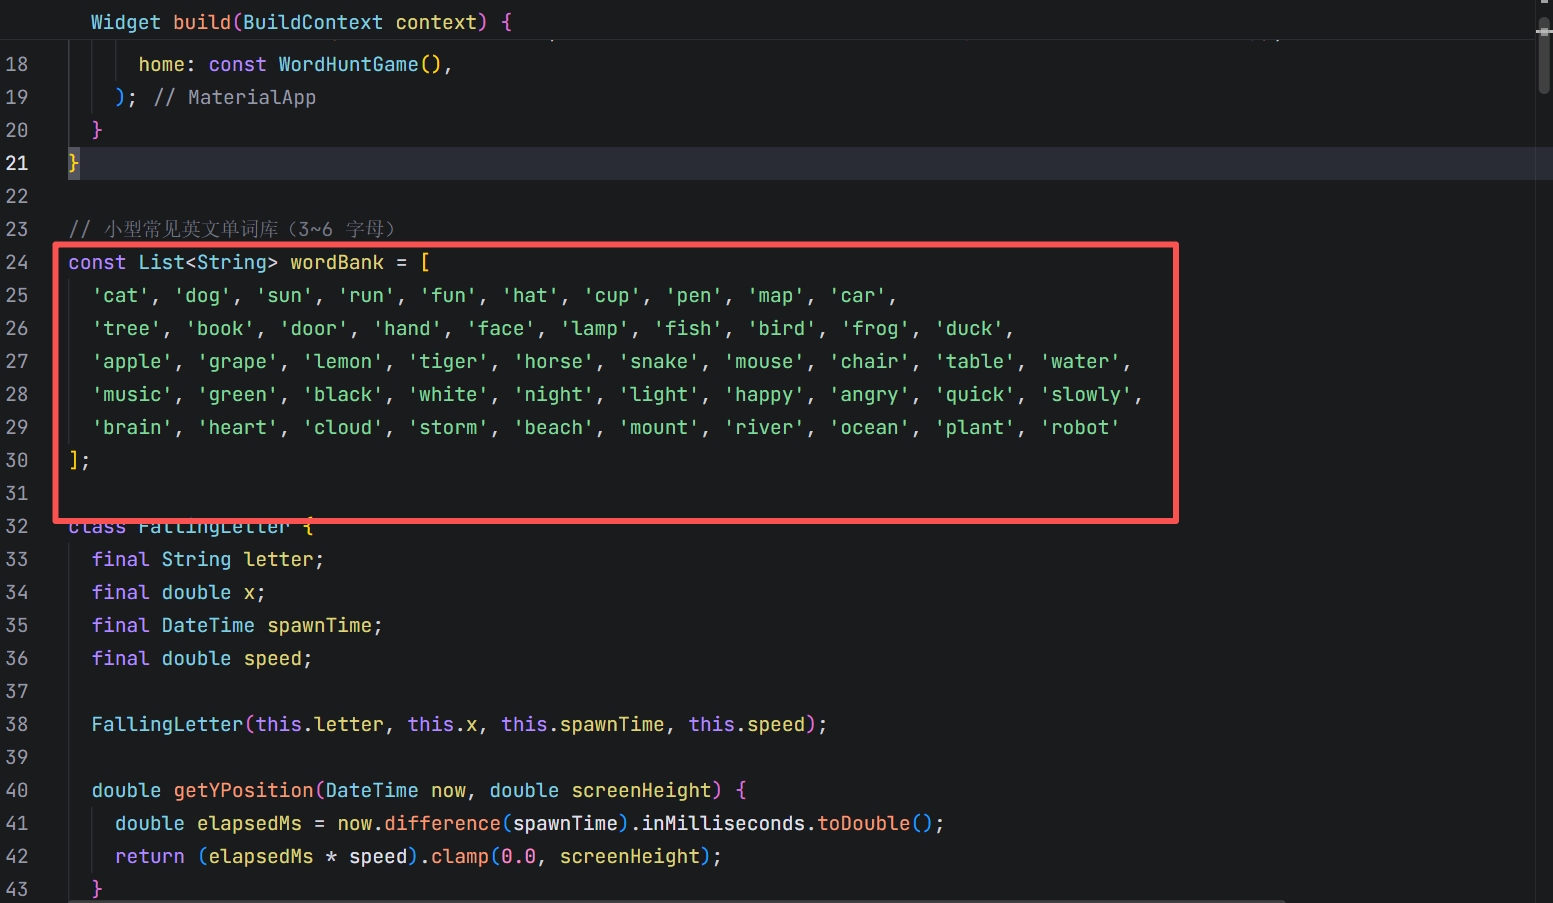Click 'this.x' in the constructor on line 38

point(442,724)
